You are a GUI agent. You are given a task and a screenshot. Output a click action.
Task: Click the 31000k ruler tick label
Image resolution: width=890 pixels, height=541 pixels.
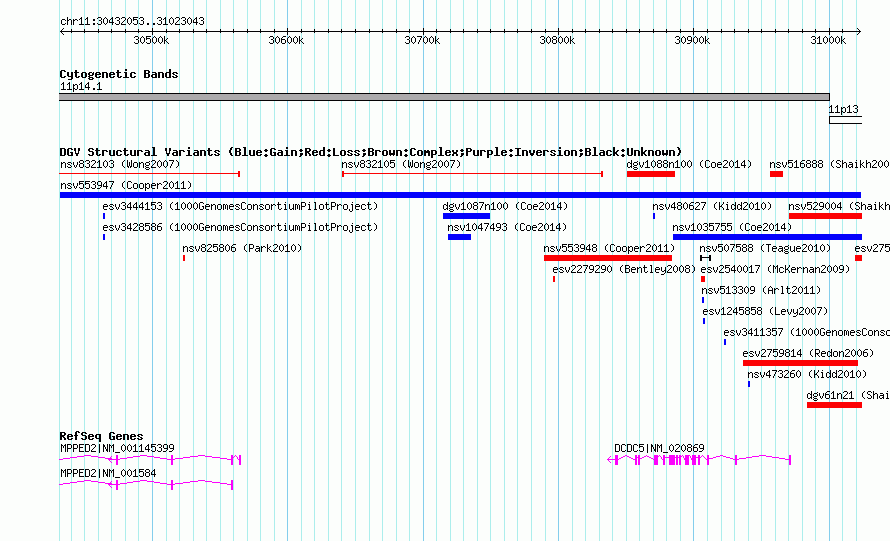pyautogui.click(x=828, y=40)
